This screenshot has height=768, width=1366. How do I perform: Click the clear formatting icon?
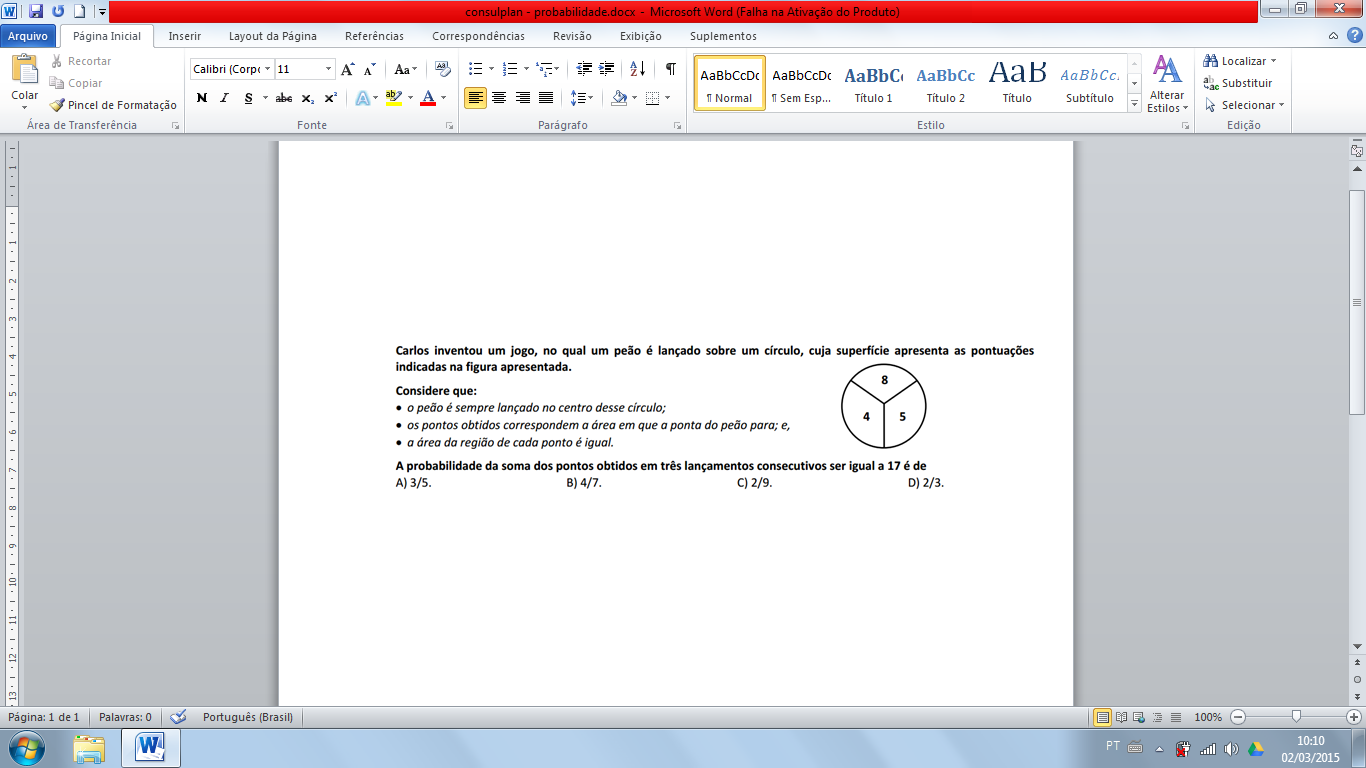tap(442, 69)
